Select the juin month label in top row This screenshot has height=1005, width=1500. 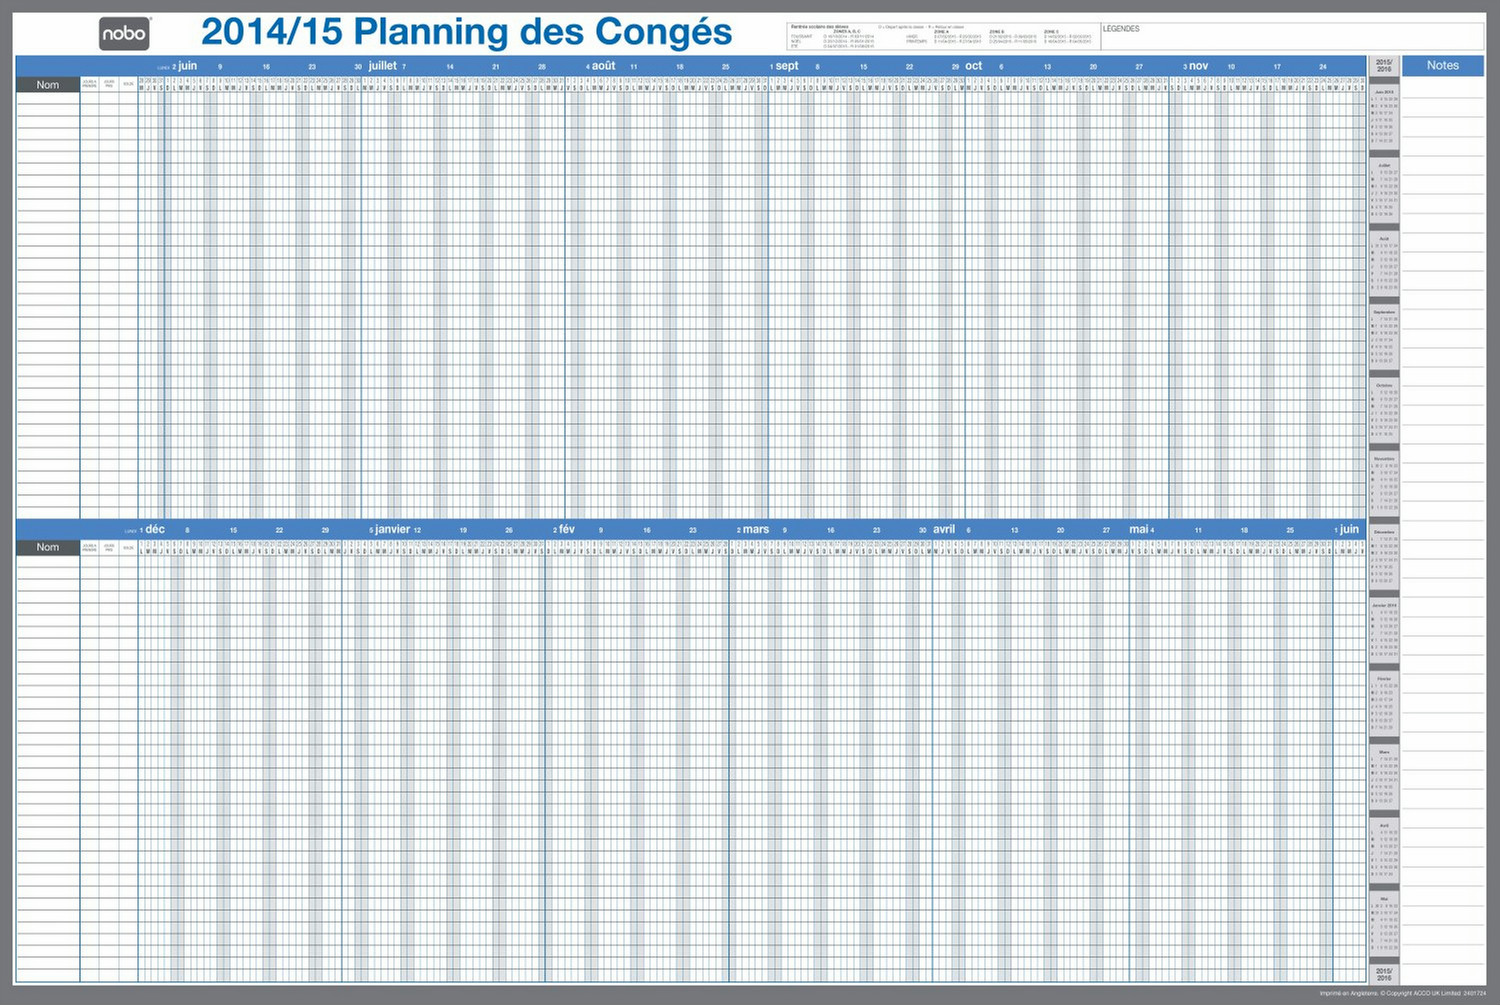187,66
